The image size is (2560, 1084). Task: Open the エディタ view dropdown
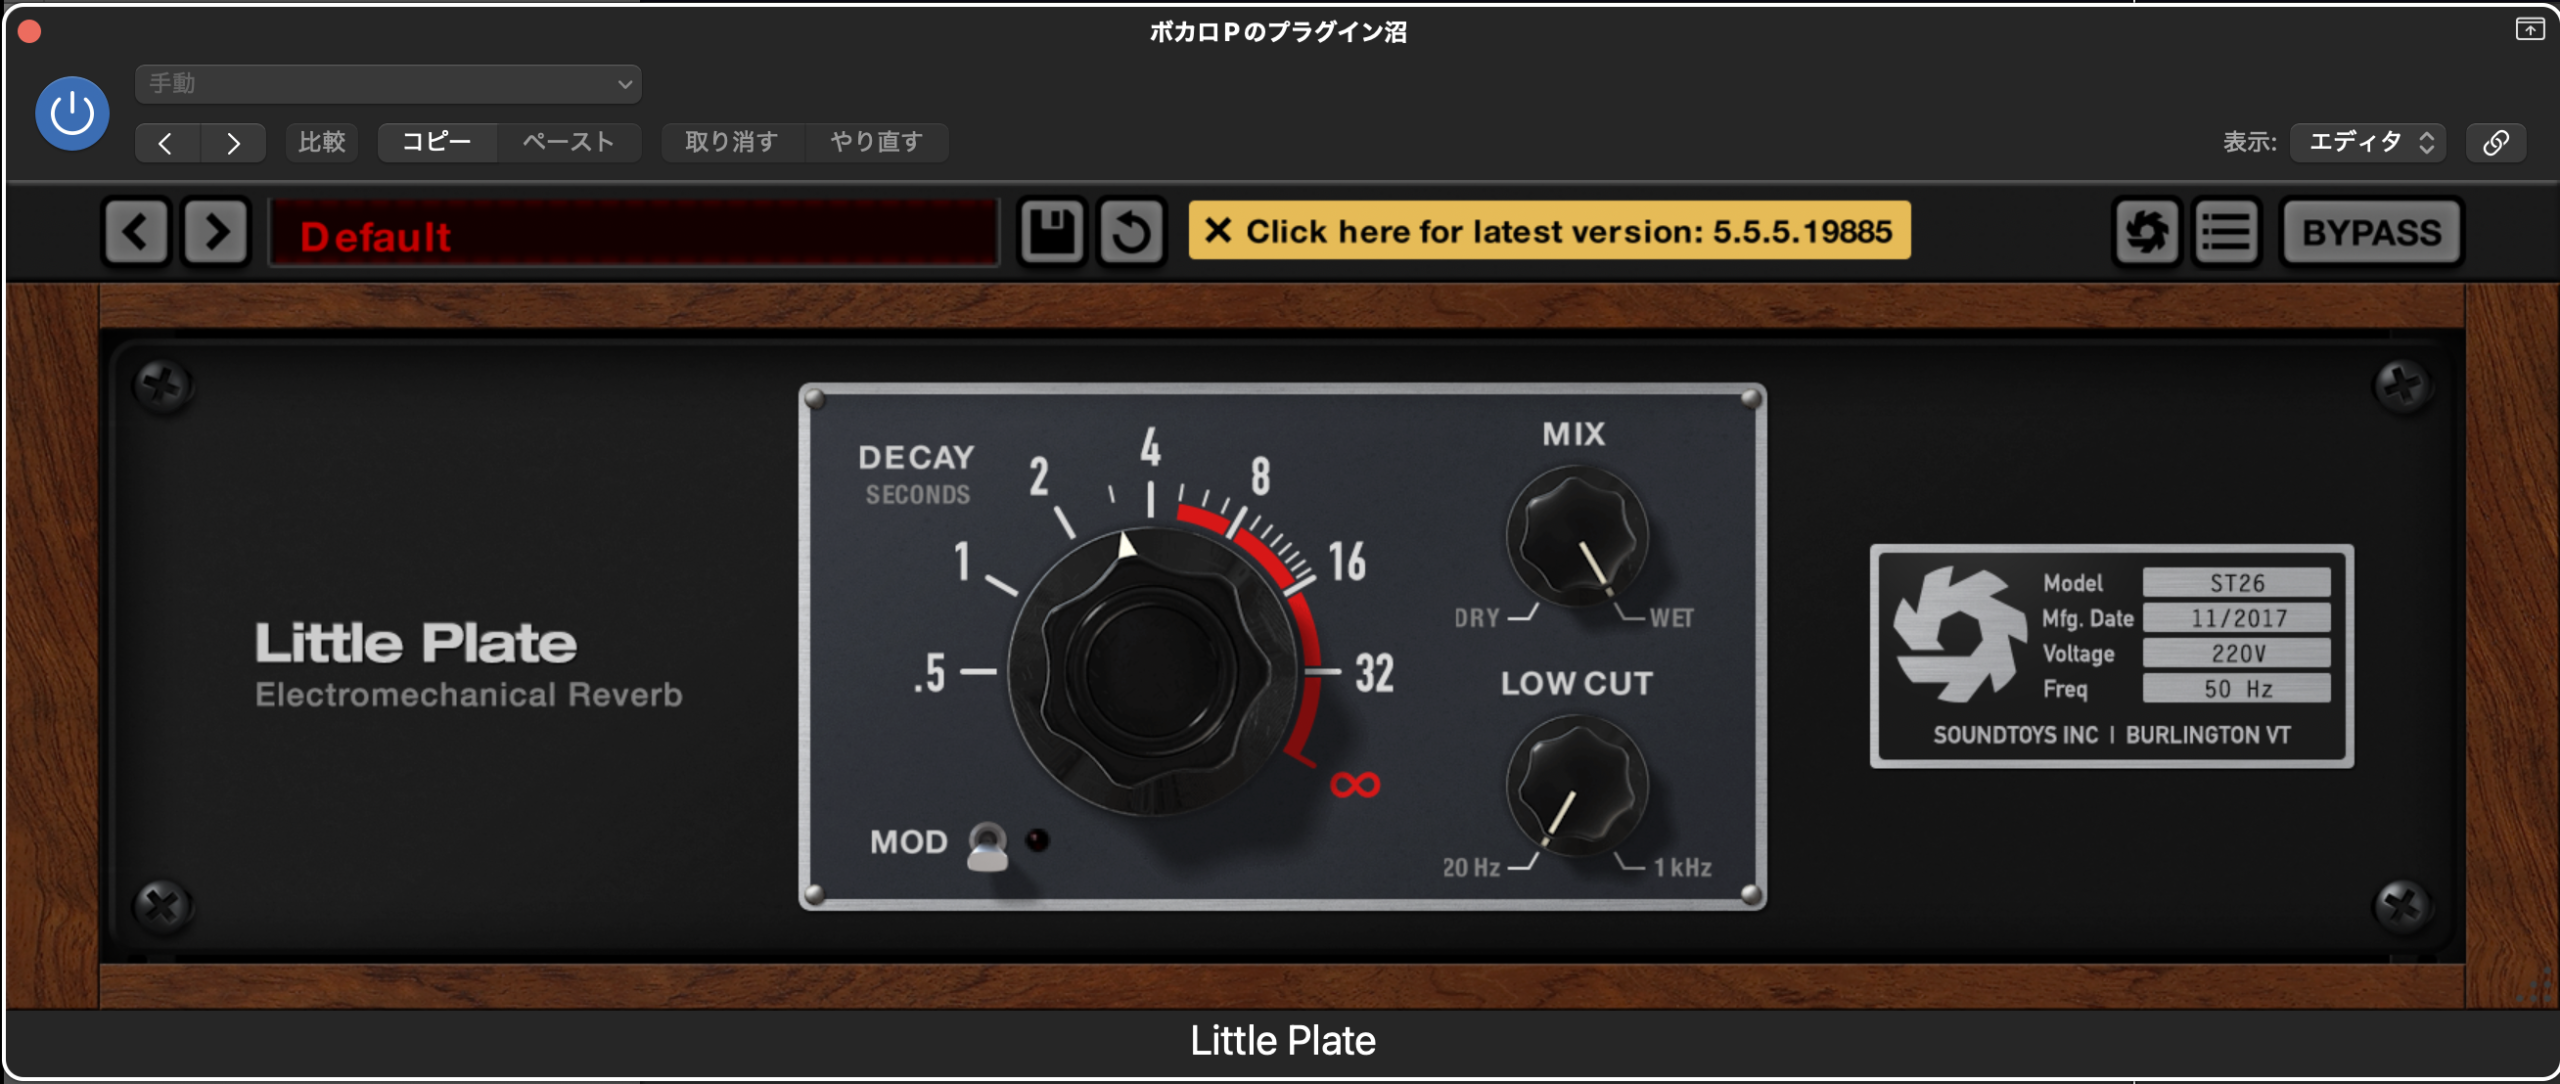pyautogui.click(x=2368, y=142)
